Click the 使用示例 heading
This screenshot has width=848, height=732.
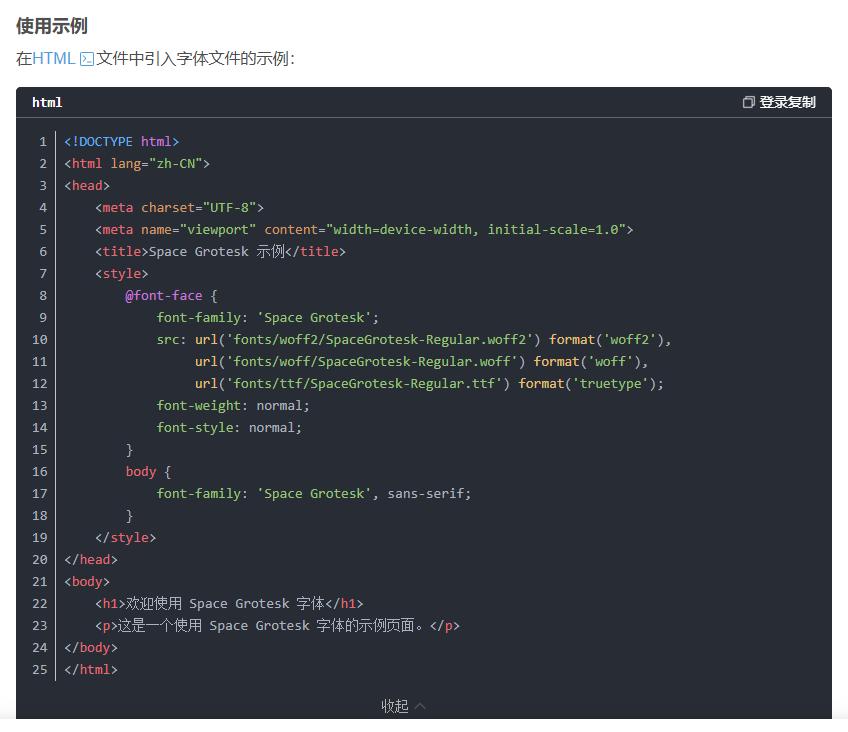[51, 25]
